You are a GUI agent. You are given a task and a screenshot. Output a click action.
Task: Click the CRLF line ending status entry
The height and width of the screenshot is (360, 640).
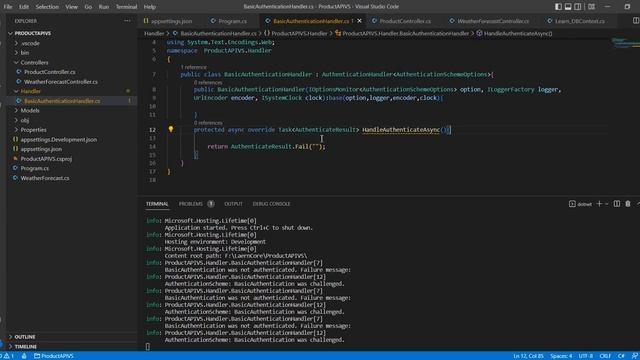605,356
